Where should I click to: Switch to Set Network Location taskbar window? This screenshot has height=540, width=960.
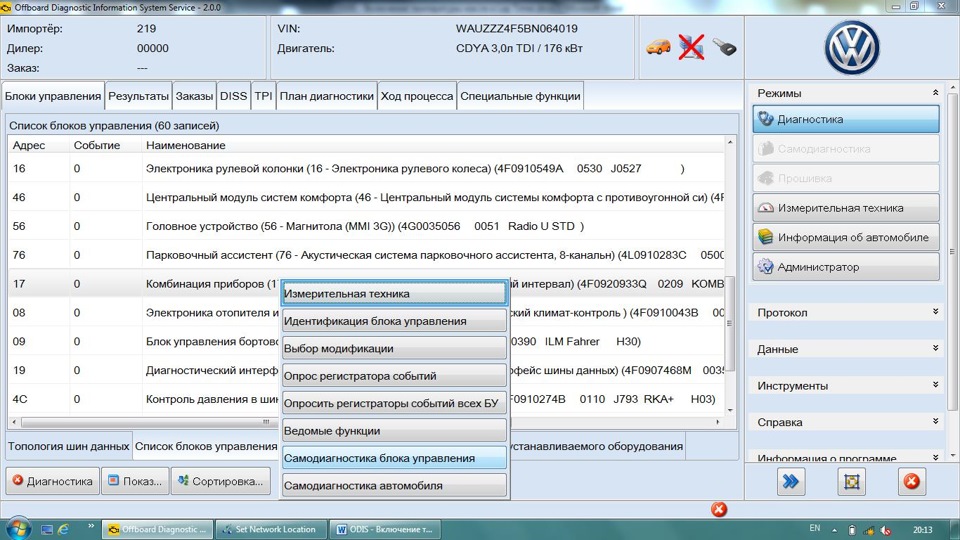(x=270, y=530)
